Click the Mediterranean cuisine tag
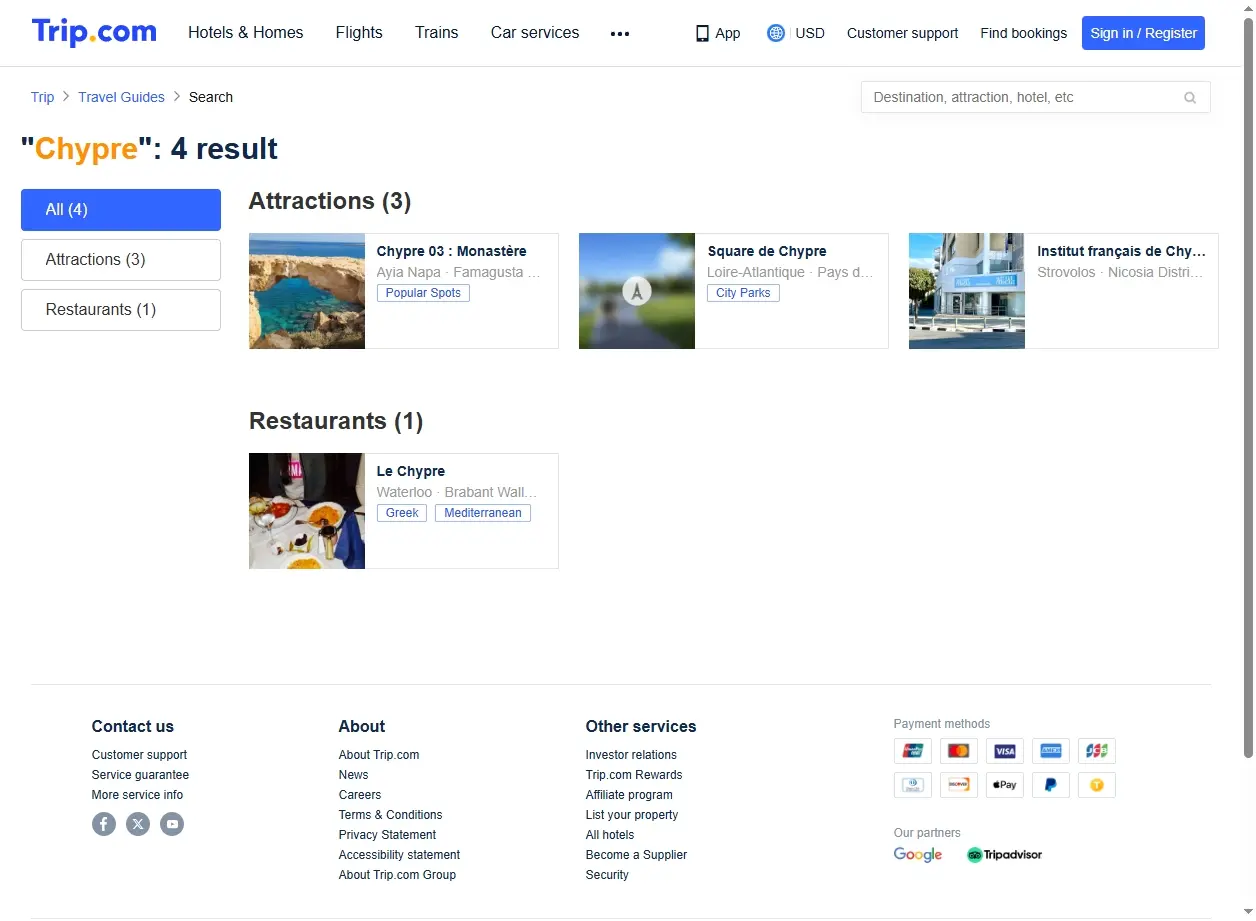Image resolution: width=1256 pixels, height=921 pixels. [483, 513]
